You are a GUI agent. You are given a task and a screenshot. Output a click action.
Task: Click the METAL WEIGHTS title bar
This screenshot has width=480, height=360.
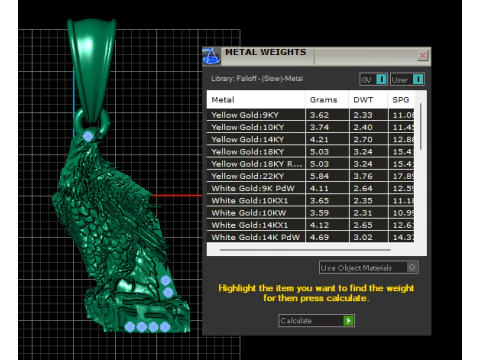pos(318,56)
